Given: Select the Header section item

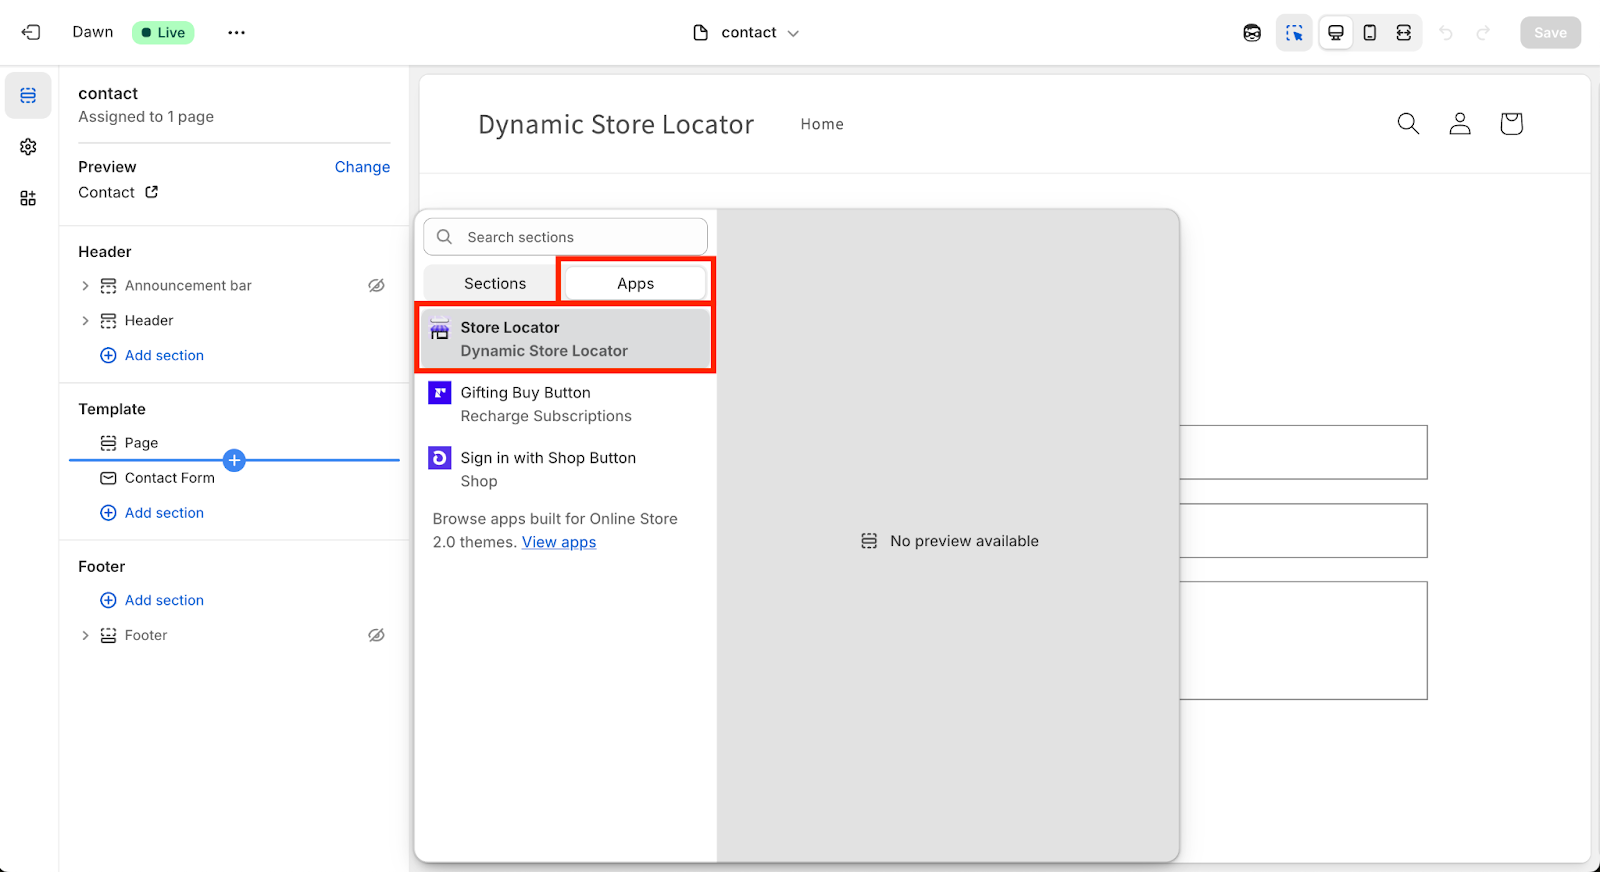Looking at the screenshot, I should (x=149, y=321).
